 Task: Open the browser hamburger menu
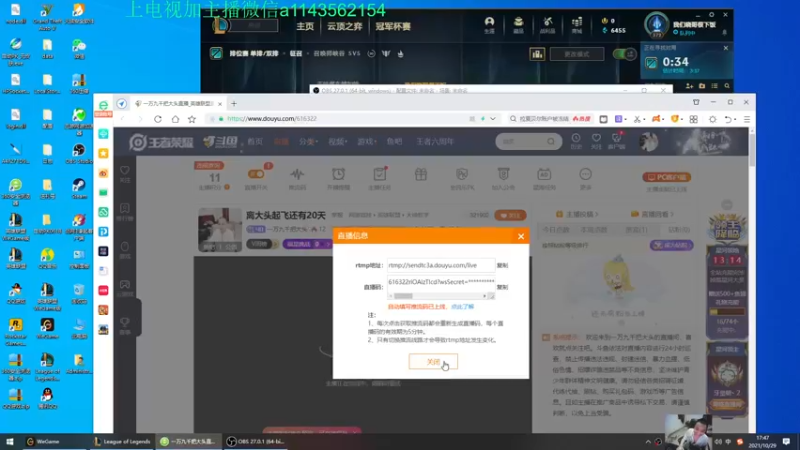click(746, 119)
